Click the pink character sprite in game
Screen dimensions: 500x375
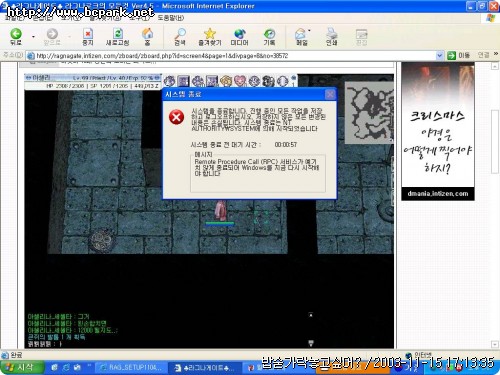[x=220, y=211]
